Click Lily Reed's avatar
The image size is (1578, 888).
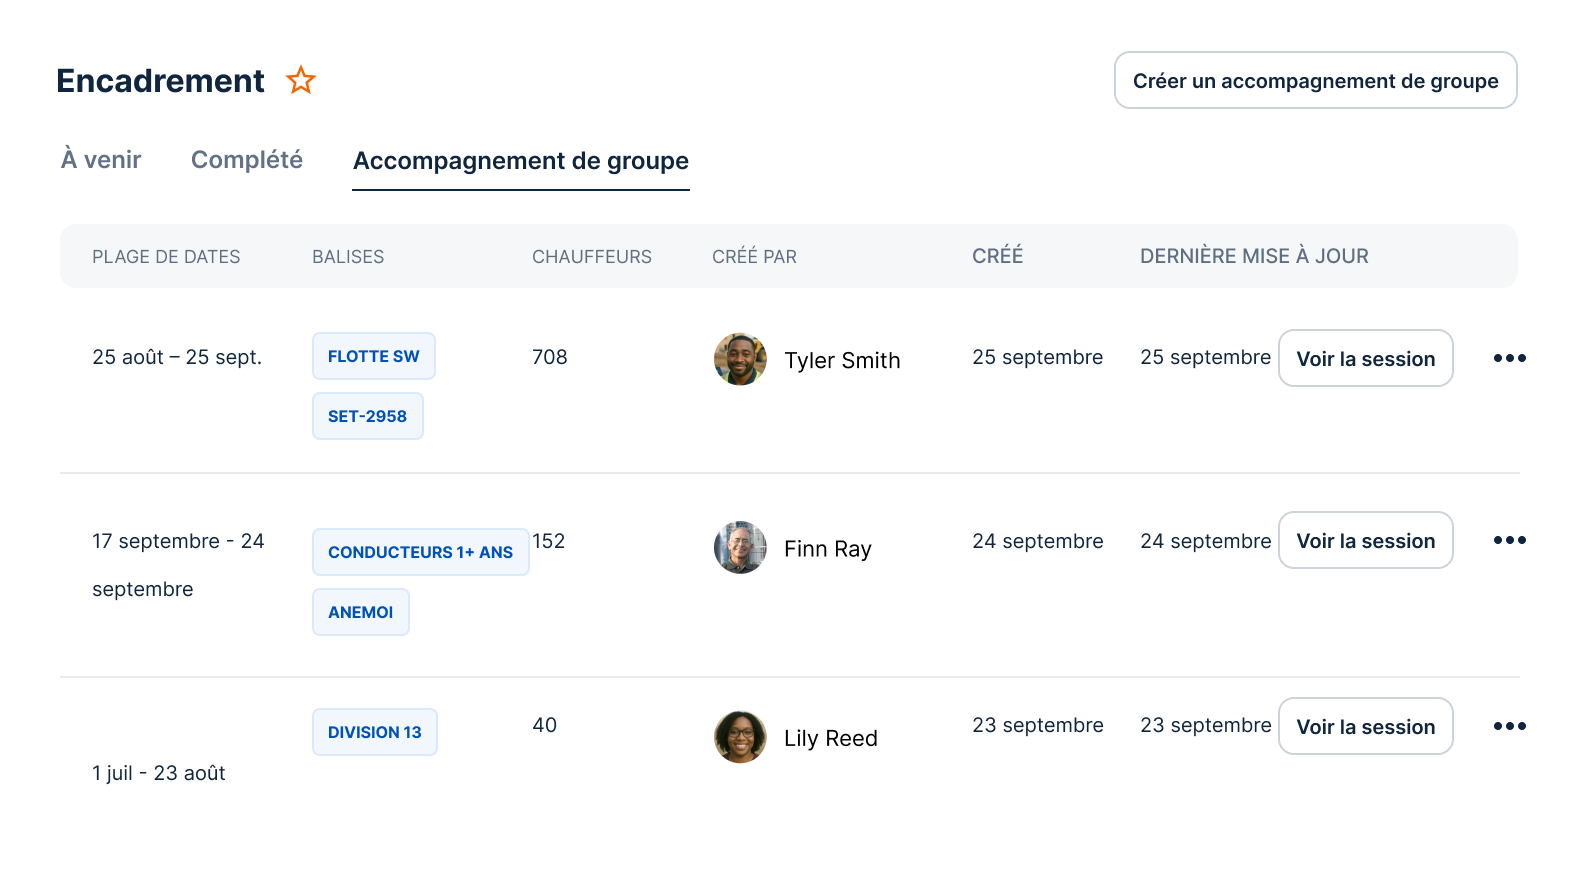(x=740, y=737)
